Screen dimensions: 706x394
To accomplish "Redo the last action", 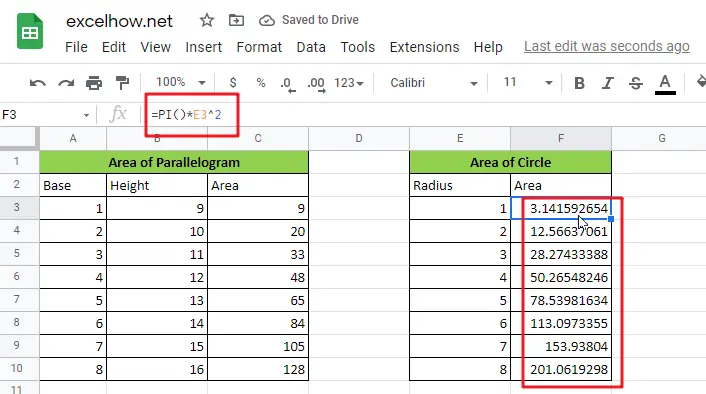I will [66, 83].
